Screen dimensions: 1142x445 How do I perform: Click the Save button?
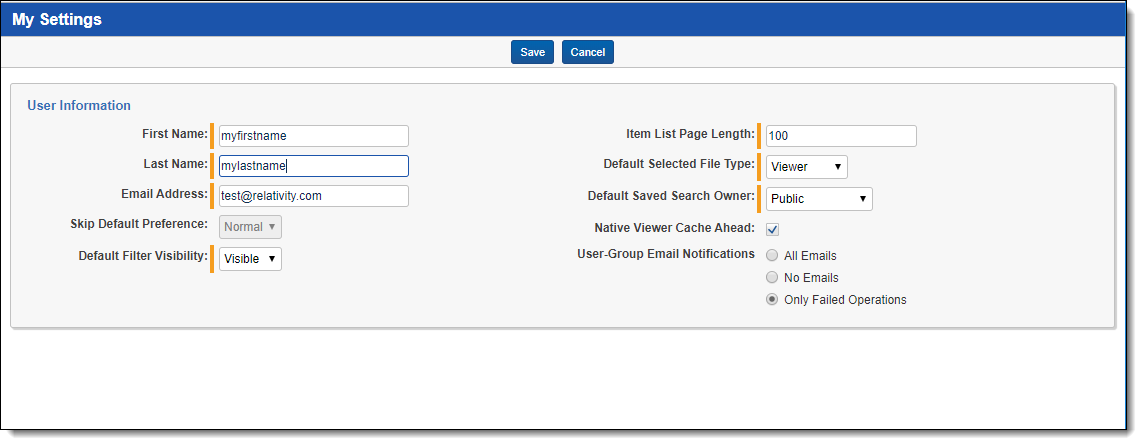[532, 52]
